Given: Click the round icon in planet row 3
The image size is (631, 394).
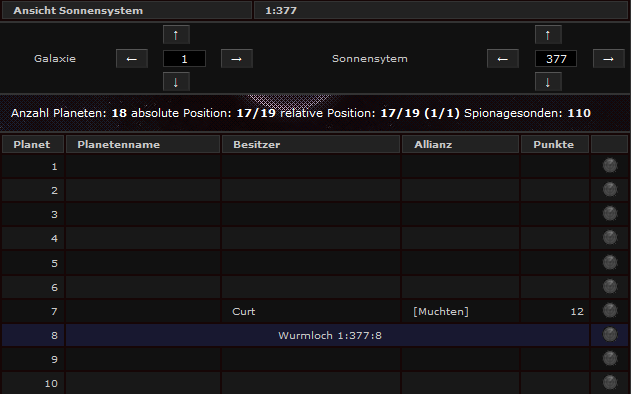Looking at the screenshot, I should click(x=610, y=214).
